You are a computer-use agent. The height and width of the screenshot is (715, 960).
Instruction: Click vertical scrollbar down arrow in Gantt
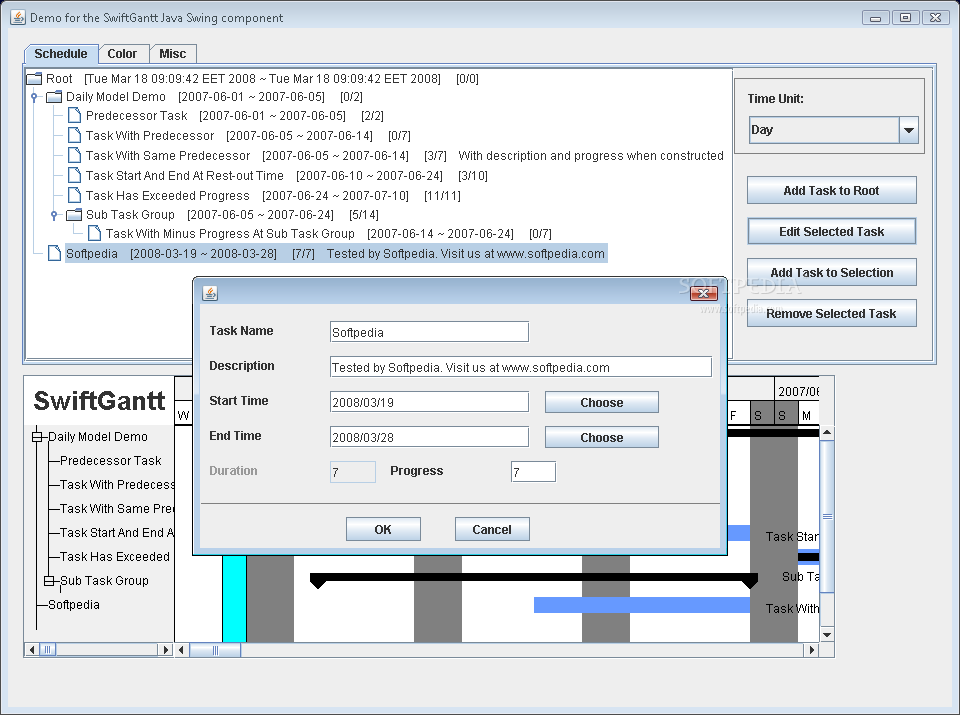coord(827,635)
